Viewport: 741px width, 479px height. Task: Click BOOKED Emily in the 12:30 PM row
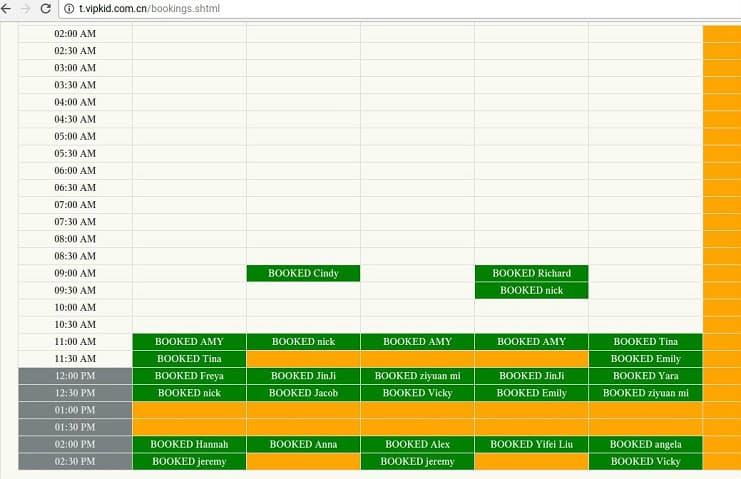pos(532,393)
